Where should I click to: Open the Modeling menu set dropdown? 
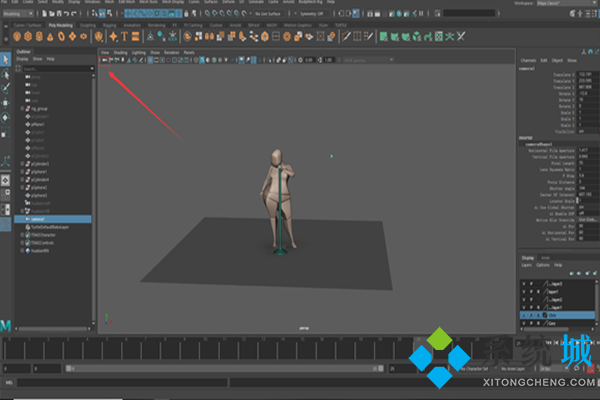click(18, 15)
